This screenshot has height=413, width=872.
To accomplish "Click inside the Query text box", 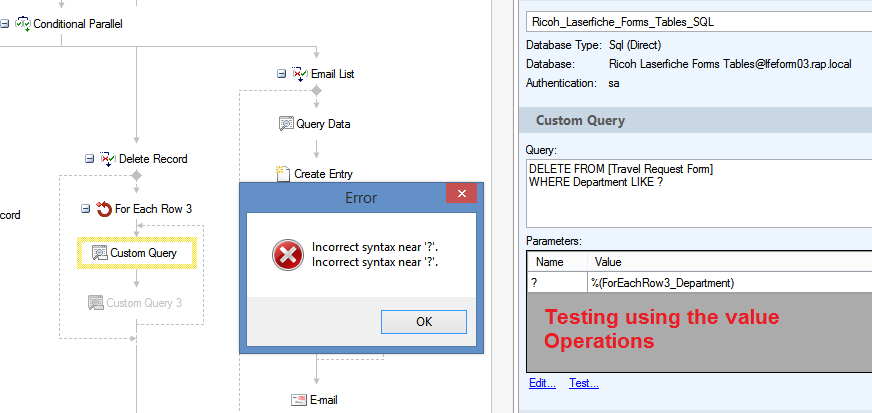I will (x=698, y=192).
